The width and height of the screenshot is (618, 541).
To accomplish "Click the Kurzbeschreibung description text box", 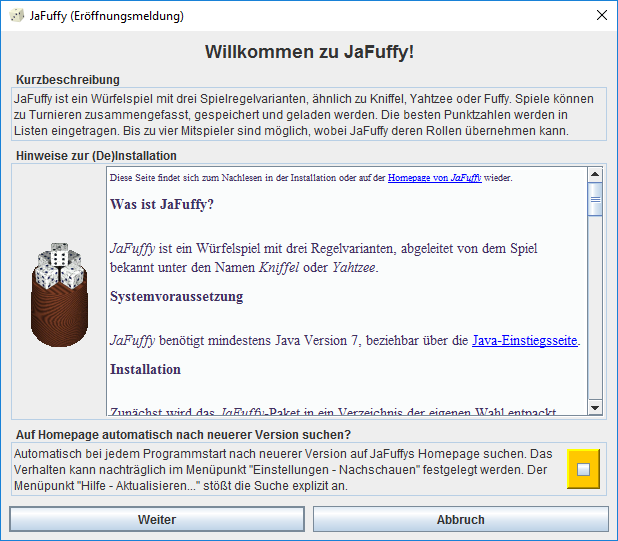I will (308, 115).
